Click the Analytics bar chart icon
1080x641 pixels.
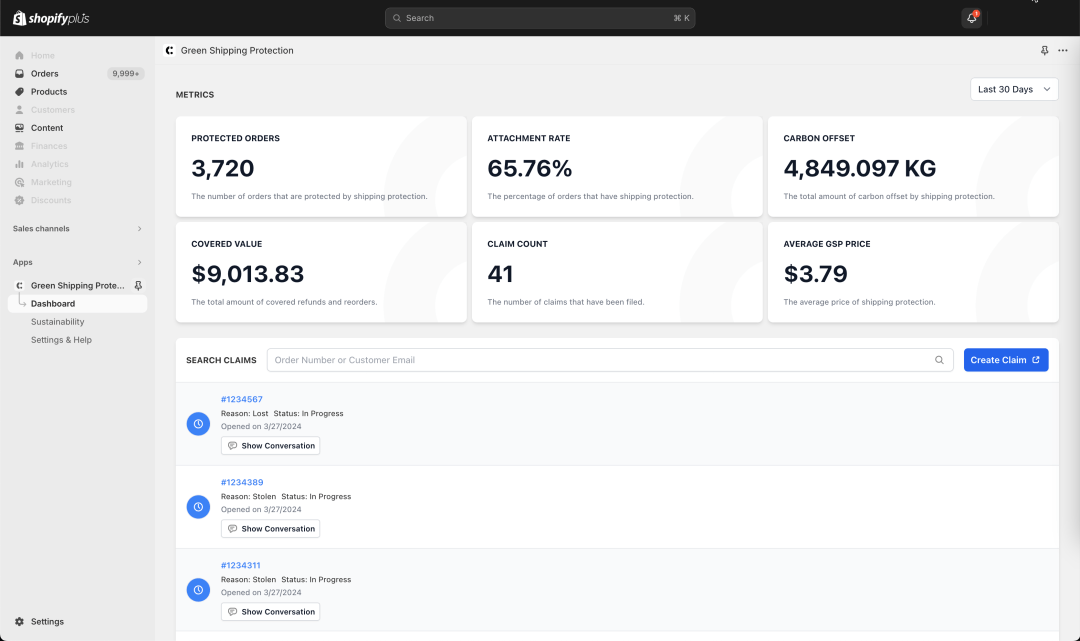click(x=19, y=164)
